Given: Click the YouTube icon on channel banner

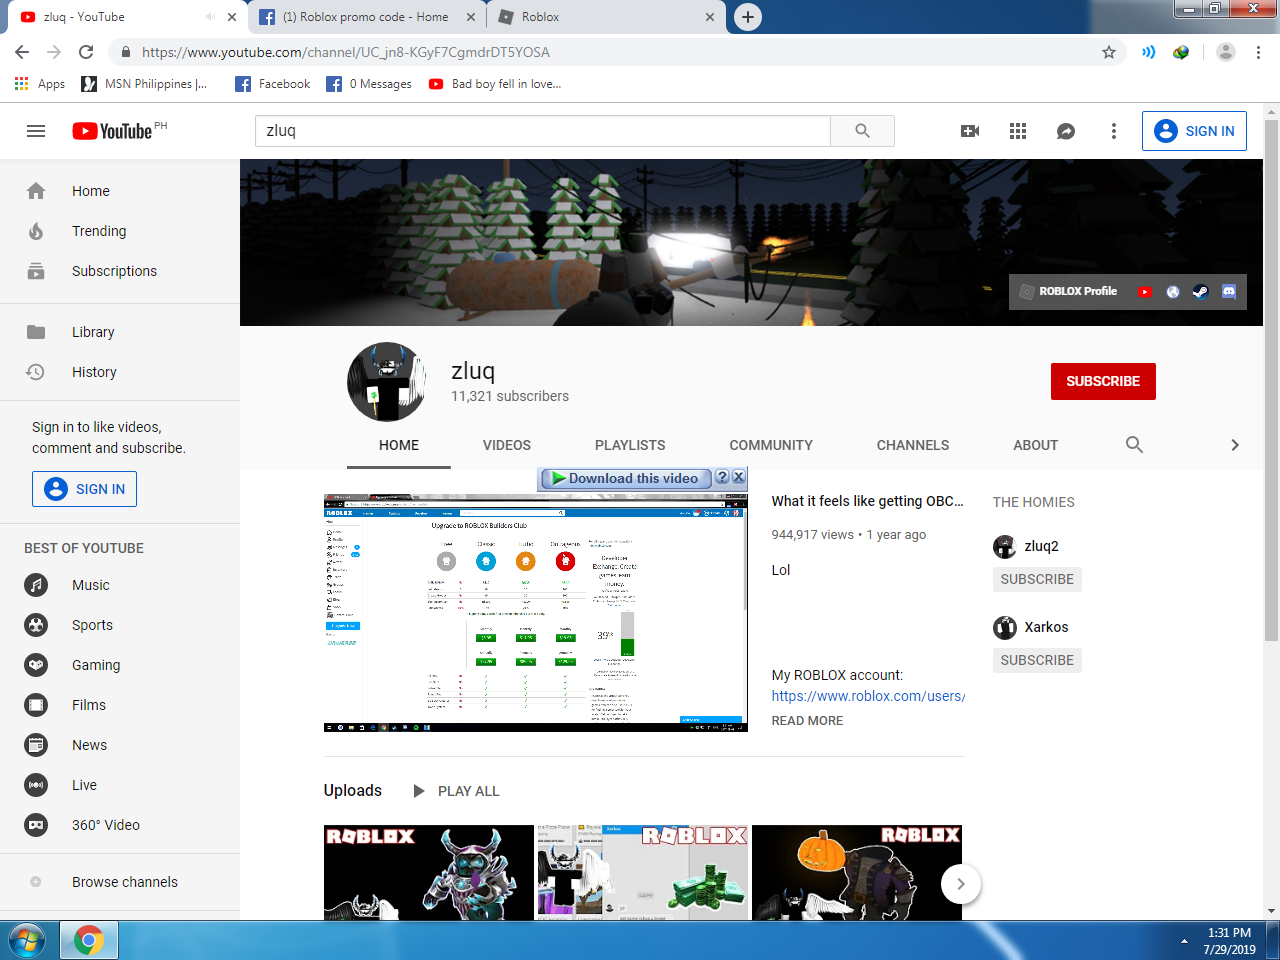Looking at the screenshot, I should pos(1145,292).
